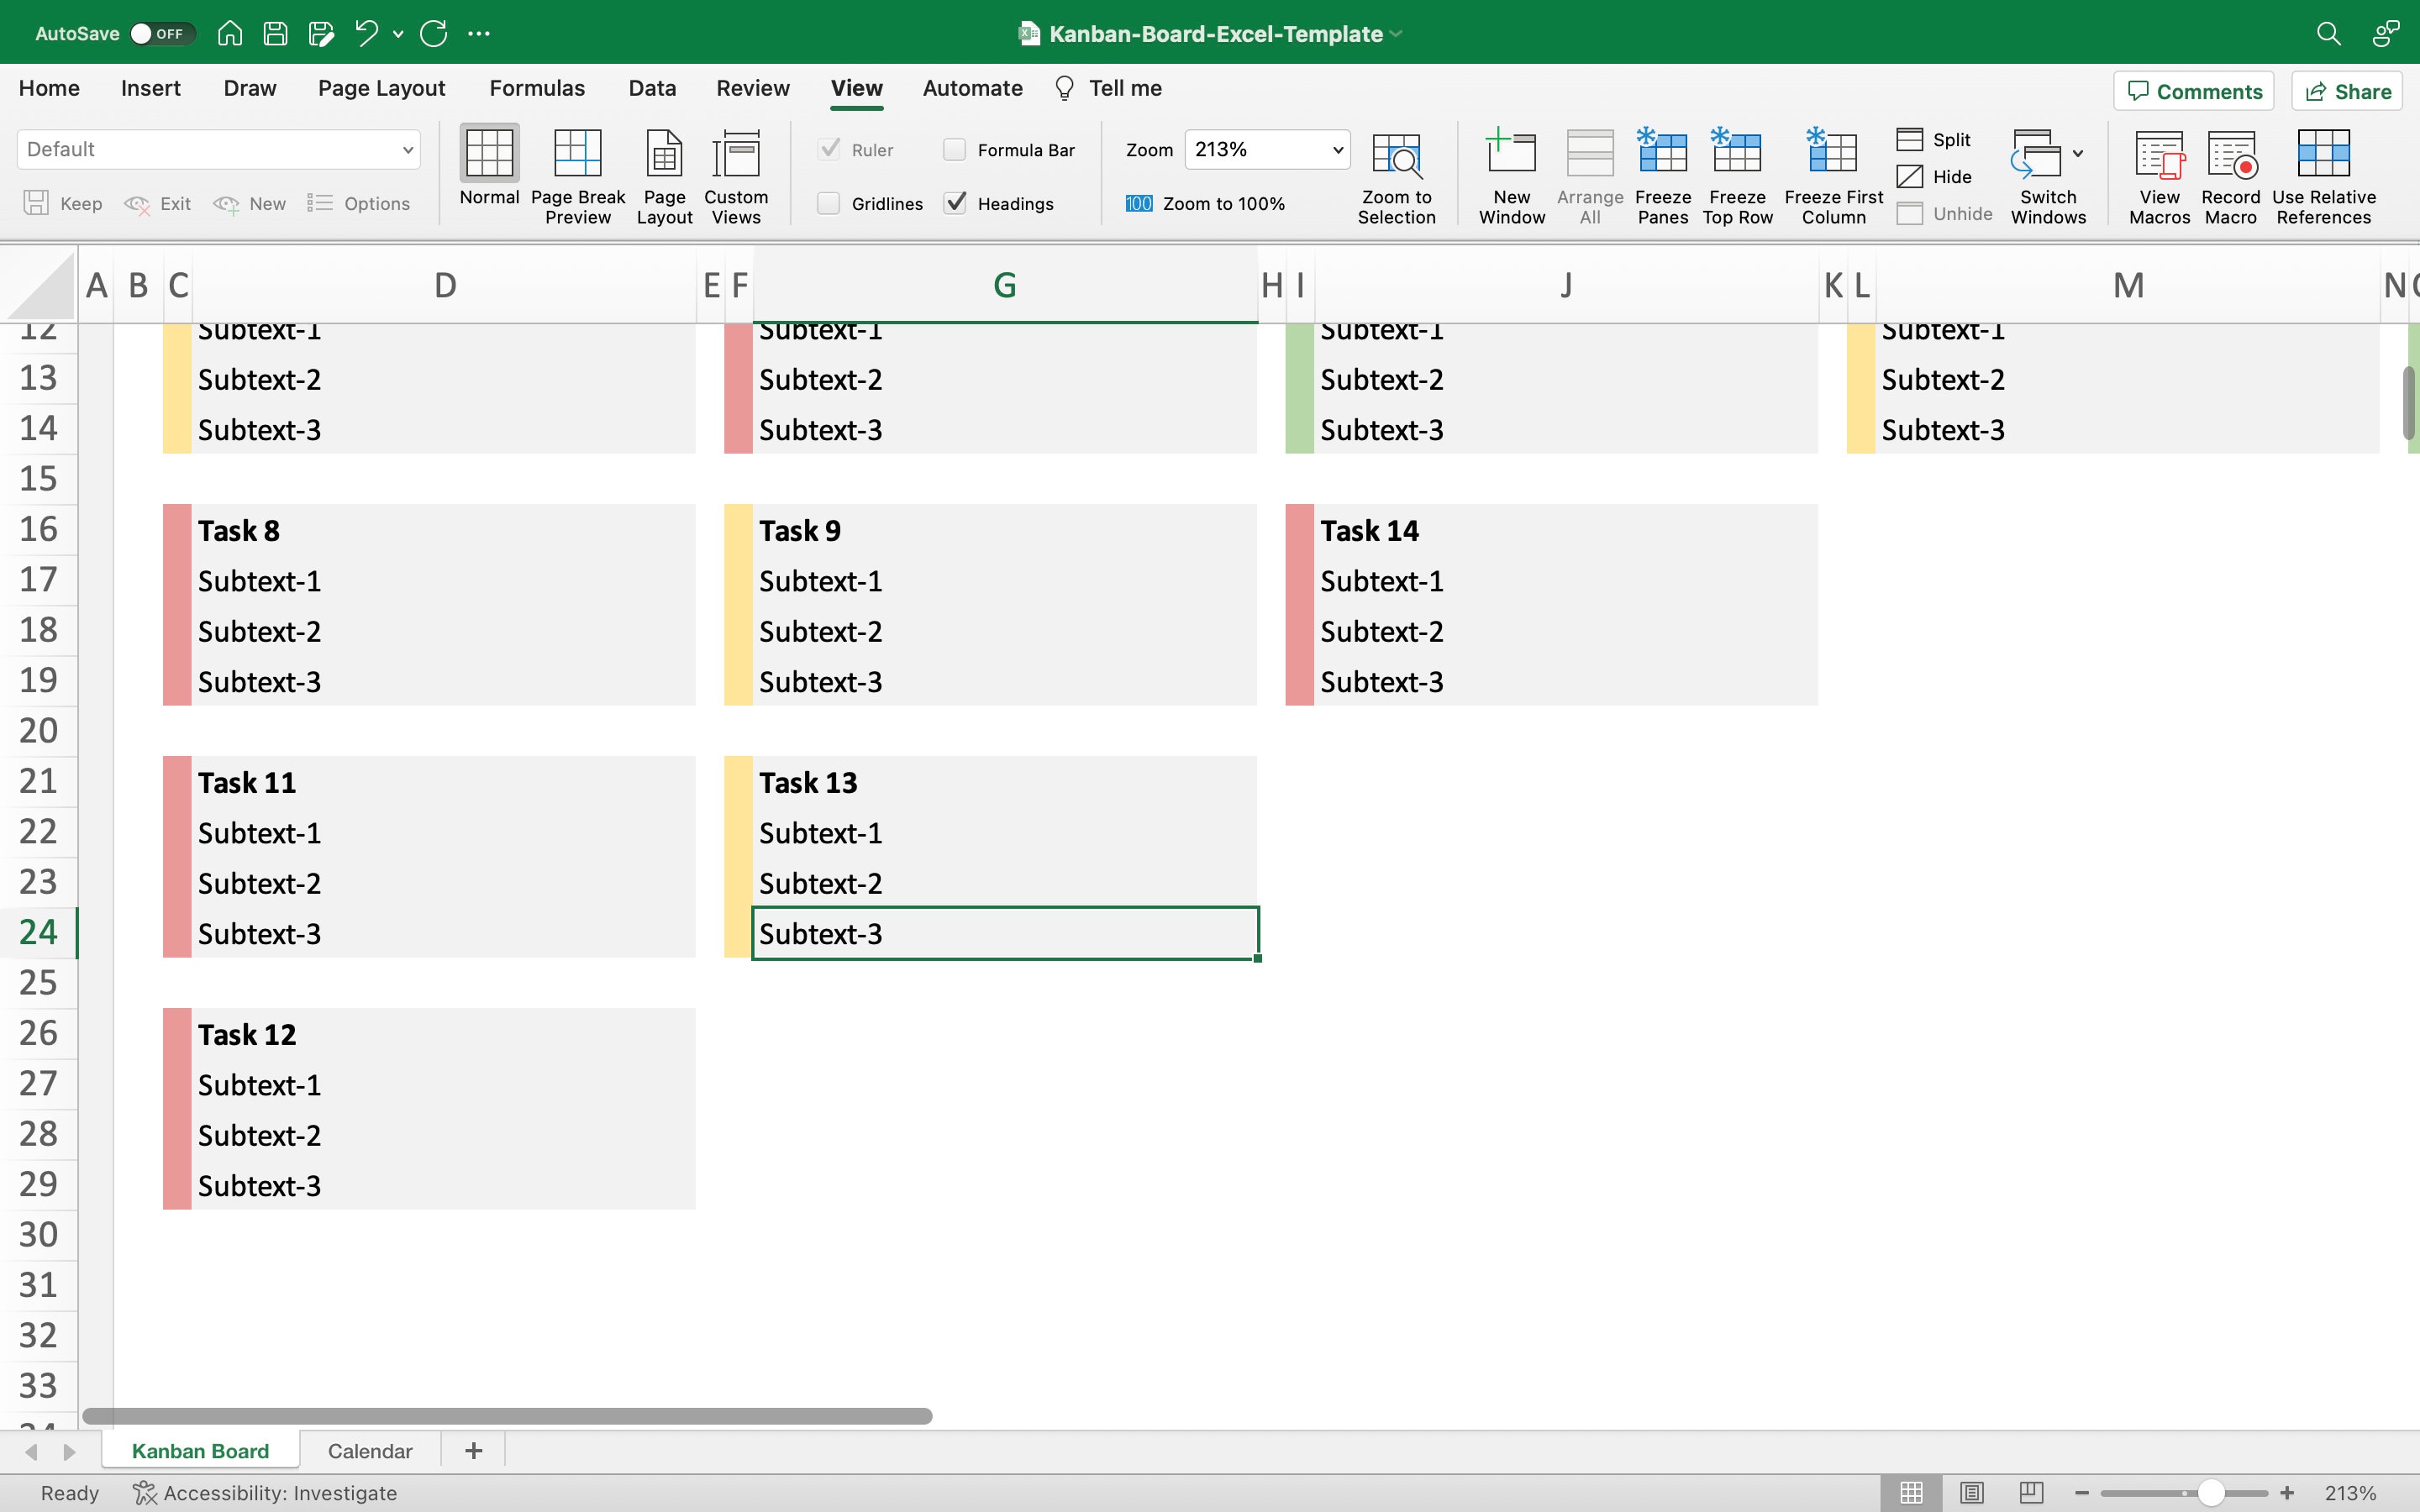This screenshot has height=1512, width=2420.
Task: Switch to Normal view
Action: click(487, 172)
